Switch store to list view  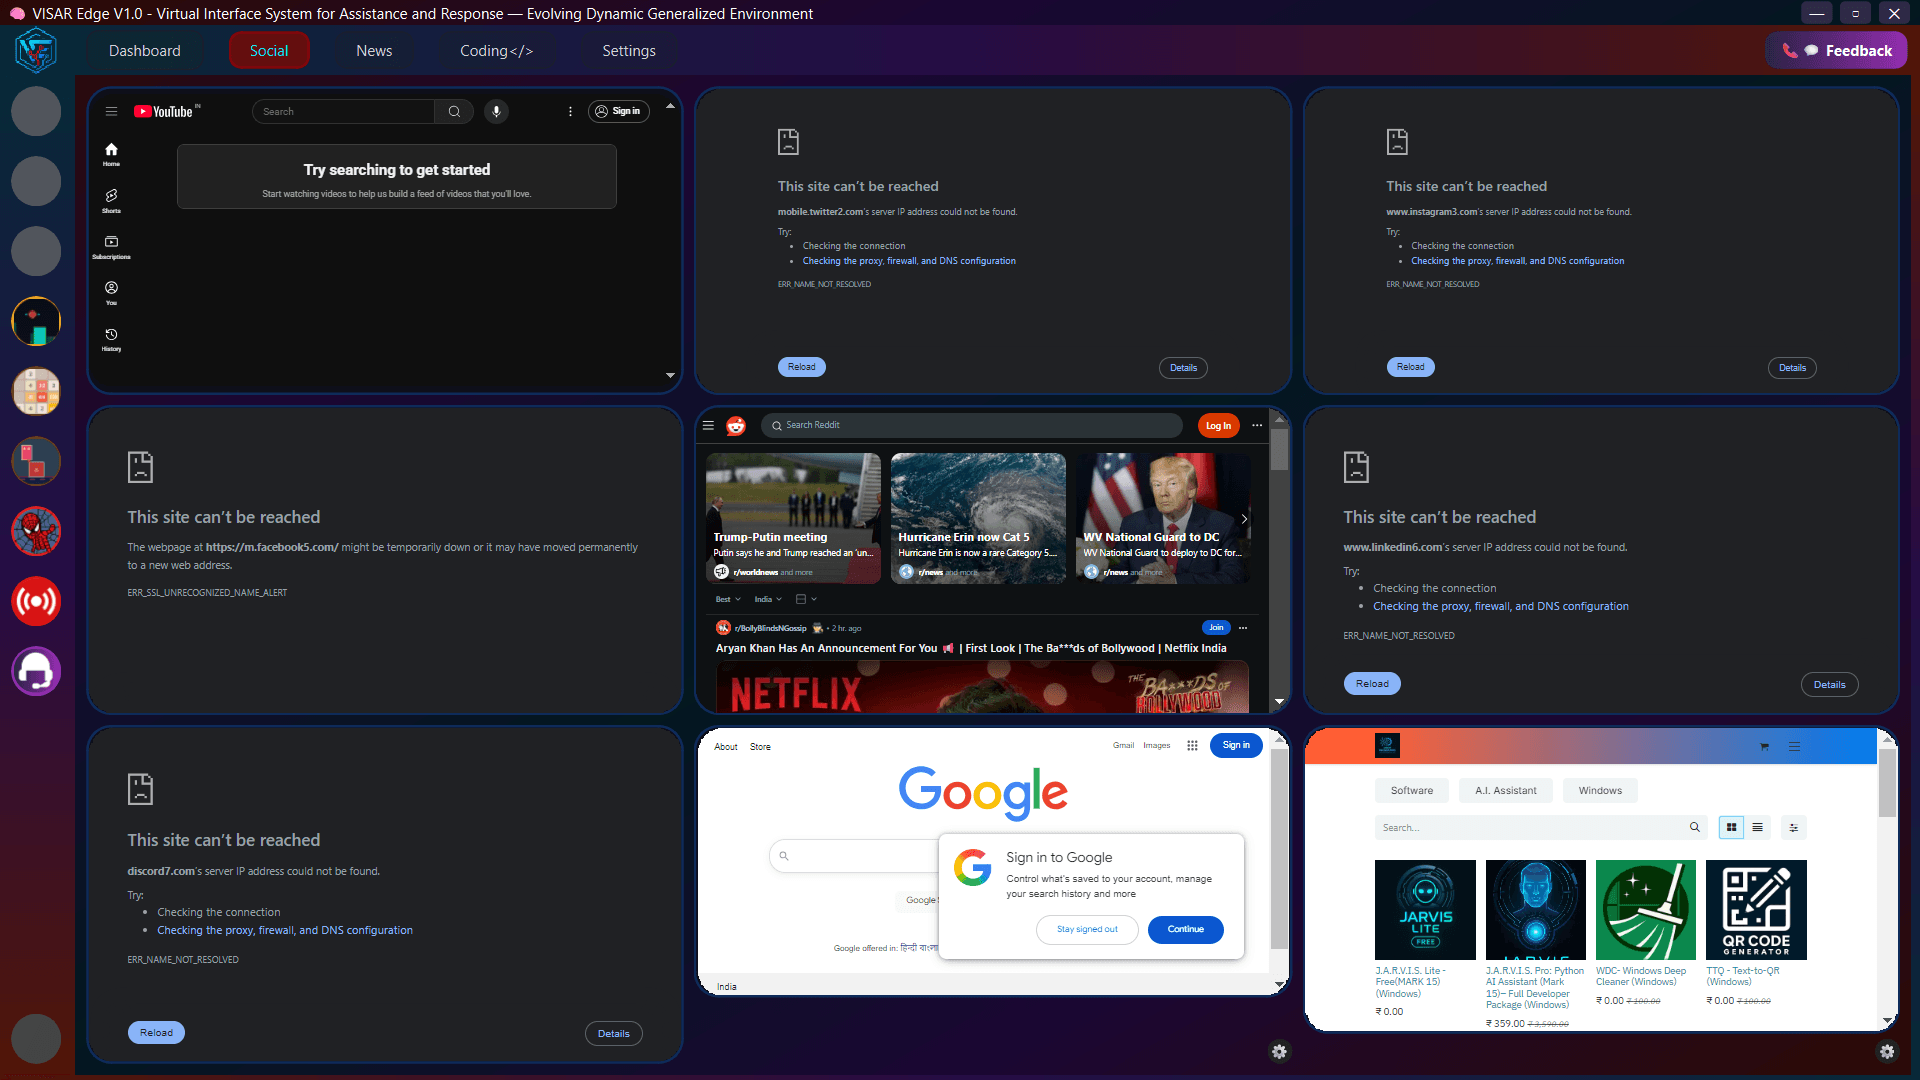pyautogui.click(x=1757, y=827)
